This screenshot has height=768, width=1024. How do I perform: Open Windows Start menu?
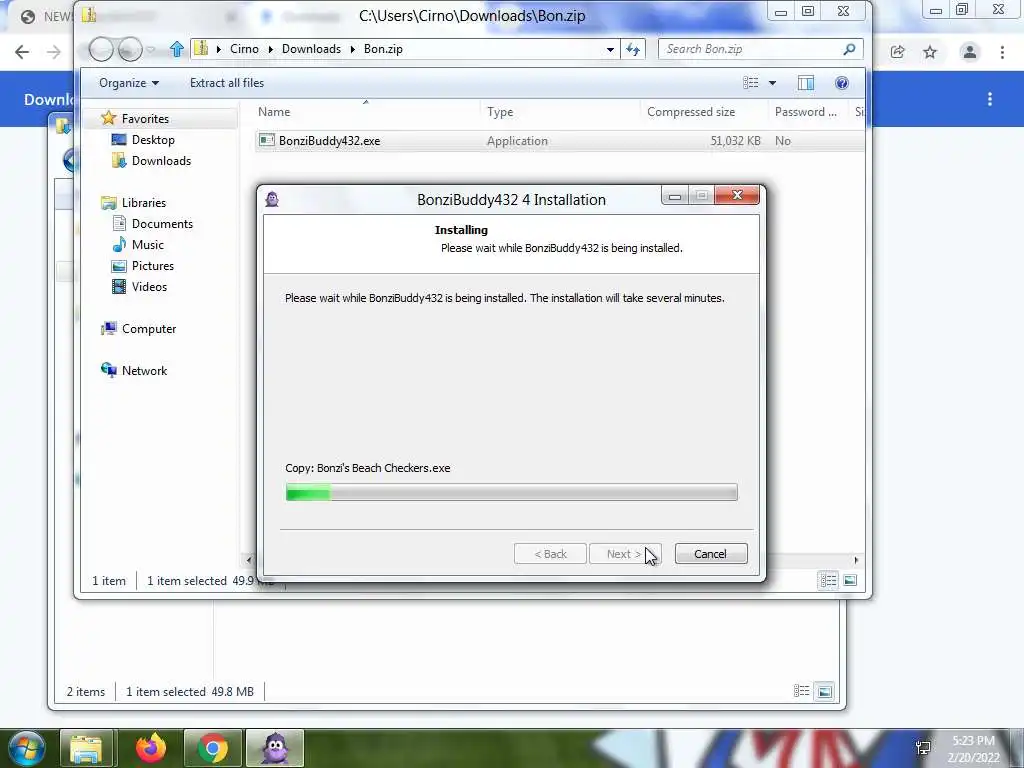click(x=27, y=748)
